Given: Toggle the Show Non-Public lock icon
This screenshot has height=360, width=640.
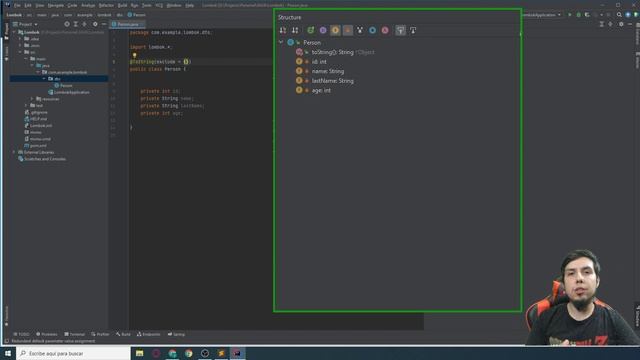Looking at the screenshot, I should click(347, 30).
